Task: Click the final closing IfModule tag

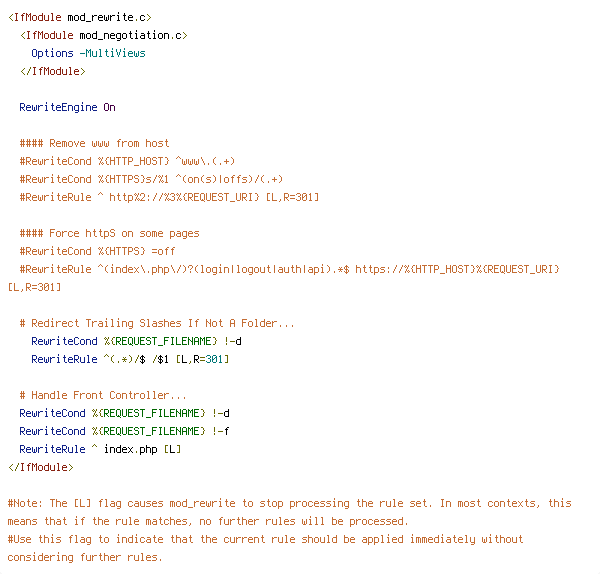Action: (41, 467)
